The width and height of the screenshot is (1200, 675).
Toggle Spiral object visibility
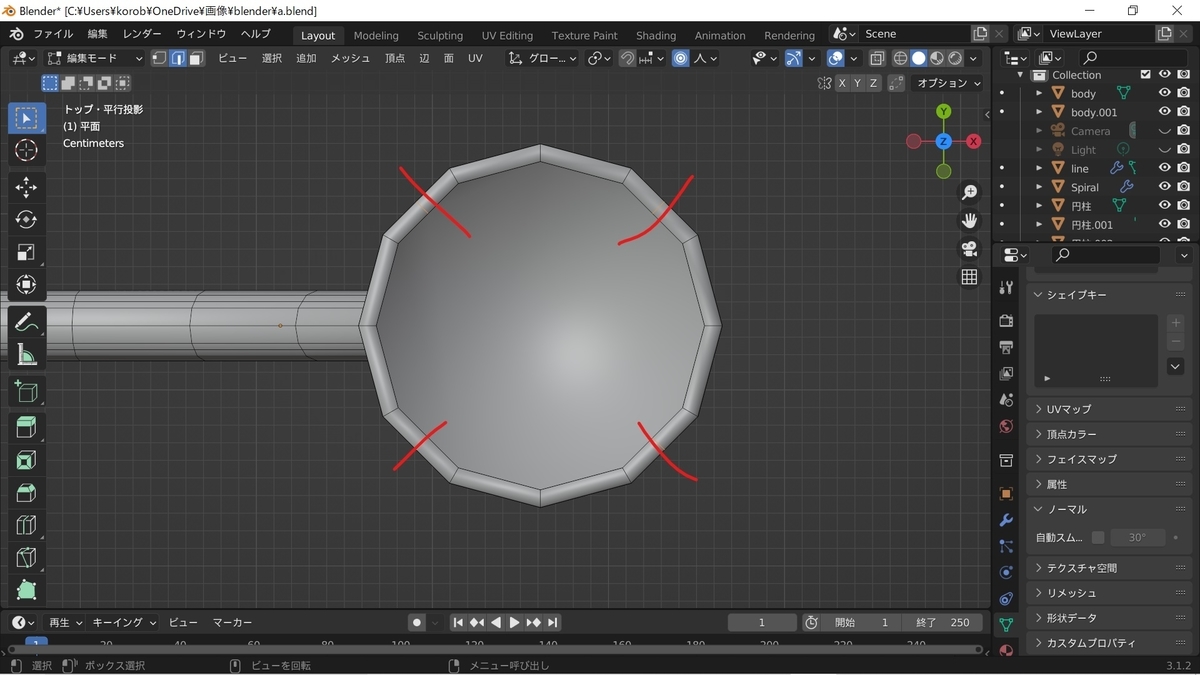[1164, 187]
